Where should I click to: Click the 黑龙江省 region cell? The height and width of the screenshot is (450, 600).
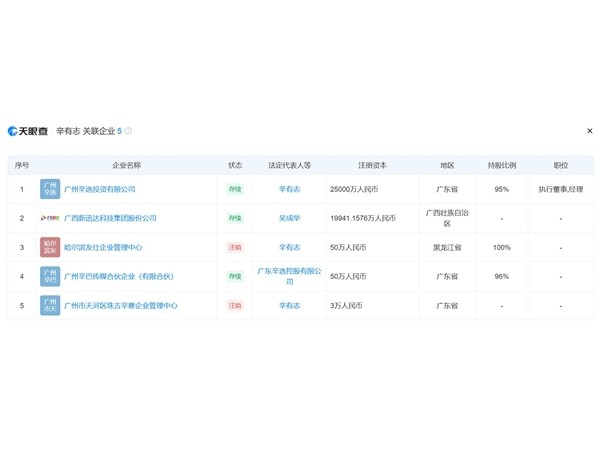(x=447, y=247)
